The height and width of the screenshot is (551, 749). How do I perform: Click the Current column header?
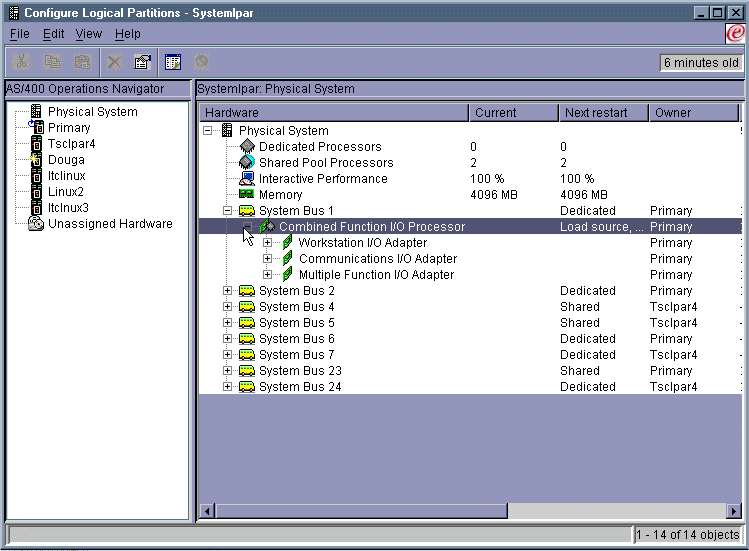click(x=514, y=113)
